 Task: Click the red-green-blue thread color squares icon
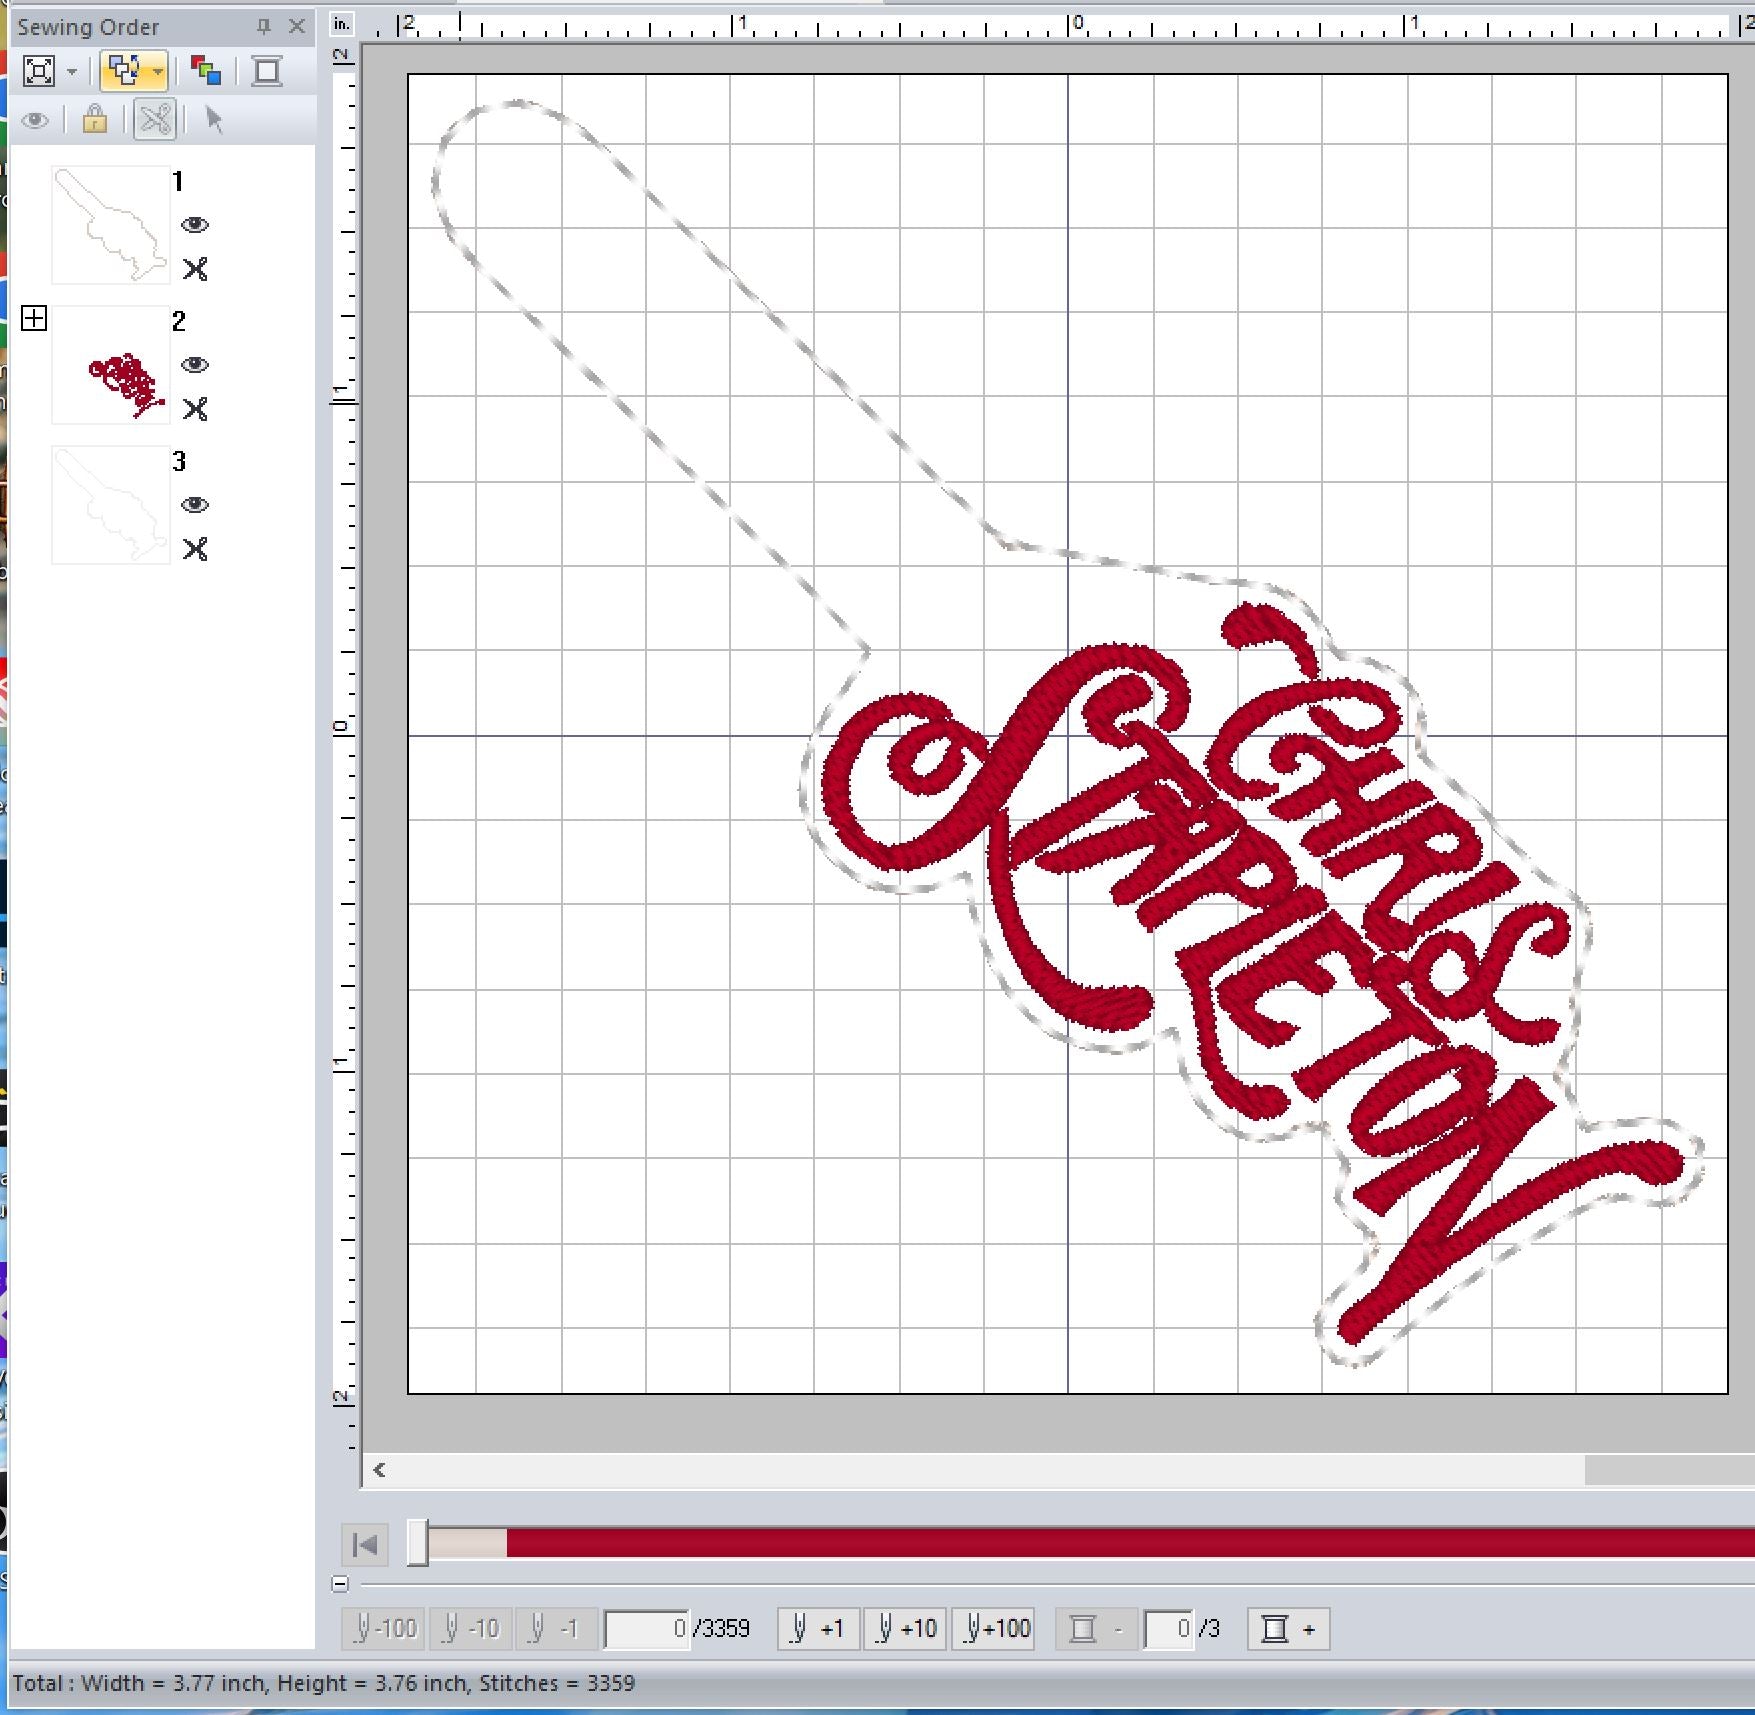[x=206, y=71]
